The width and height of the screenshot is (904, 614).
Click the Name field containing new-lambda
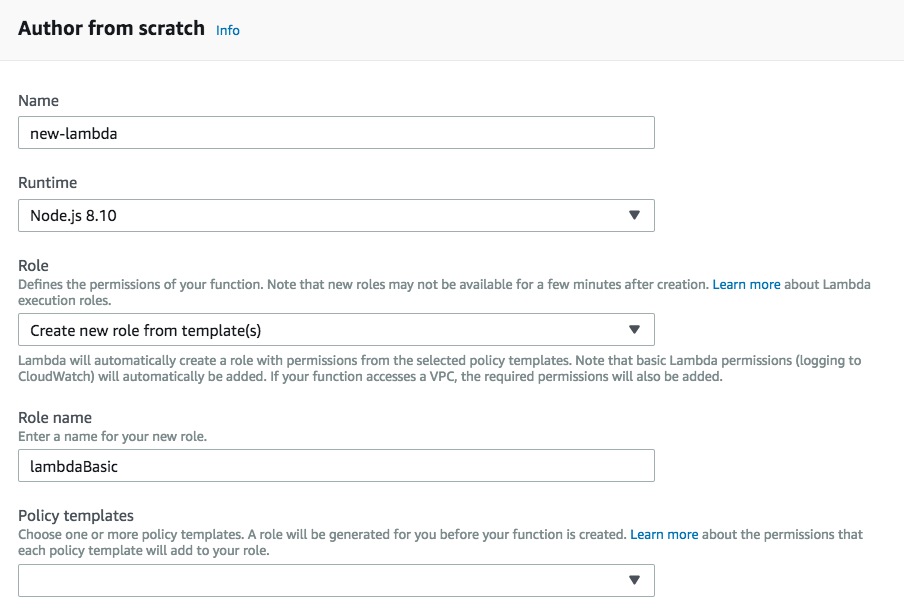[x=336, y=133]
